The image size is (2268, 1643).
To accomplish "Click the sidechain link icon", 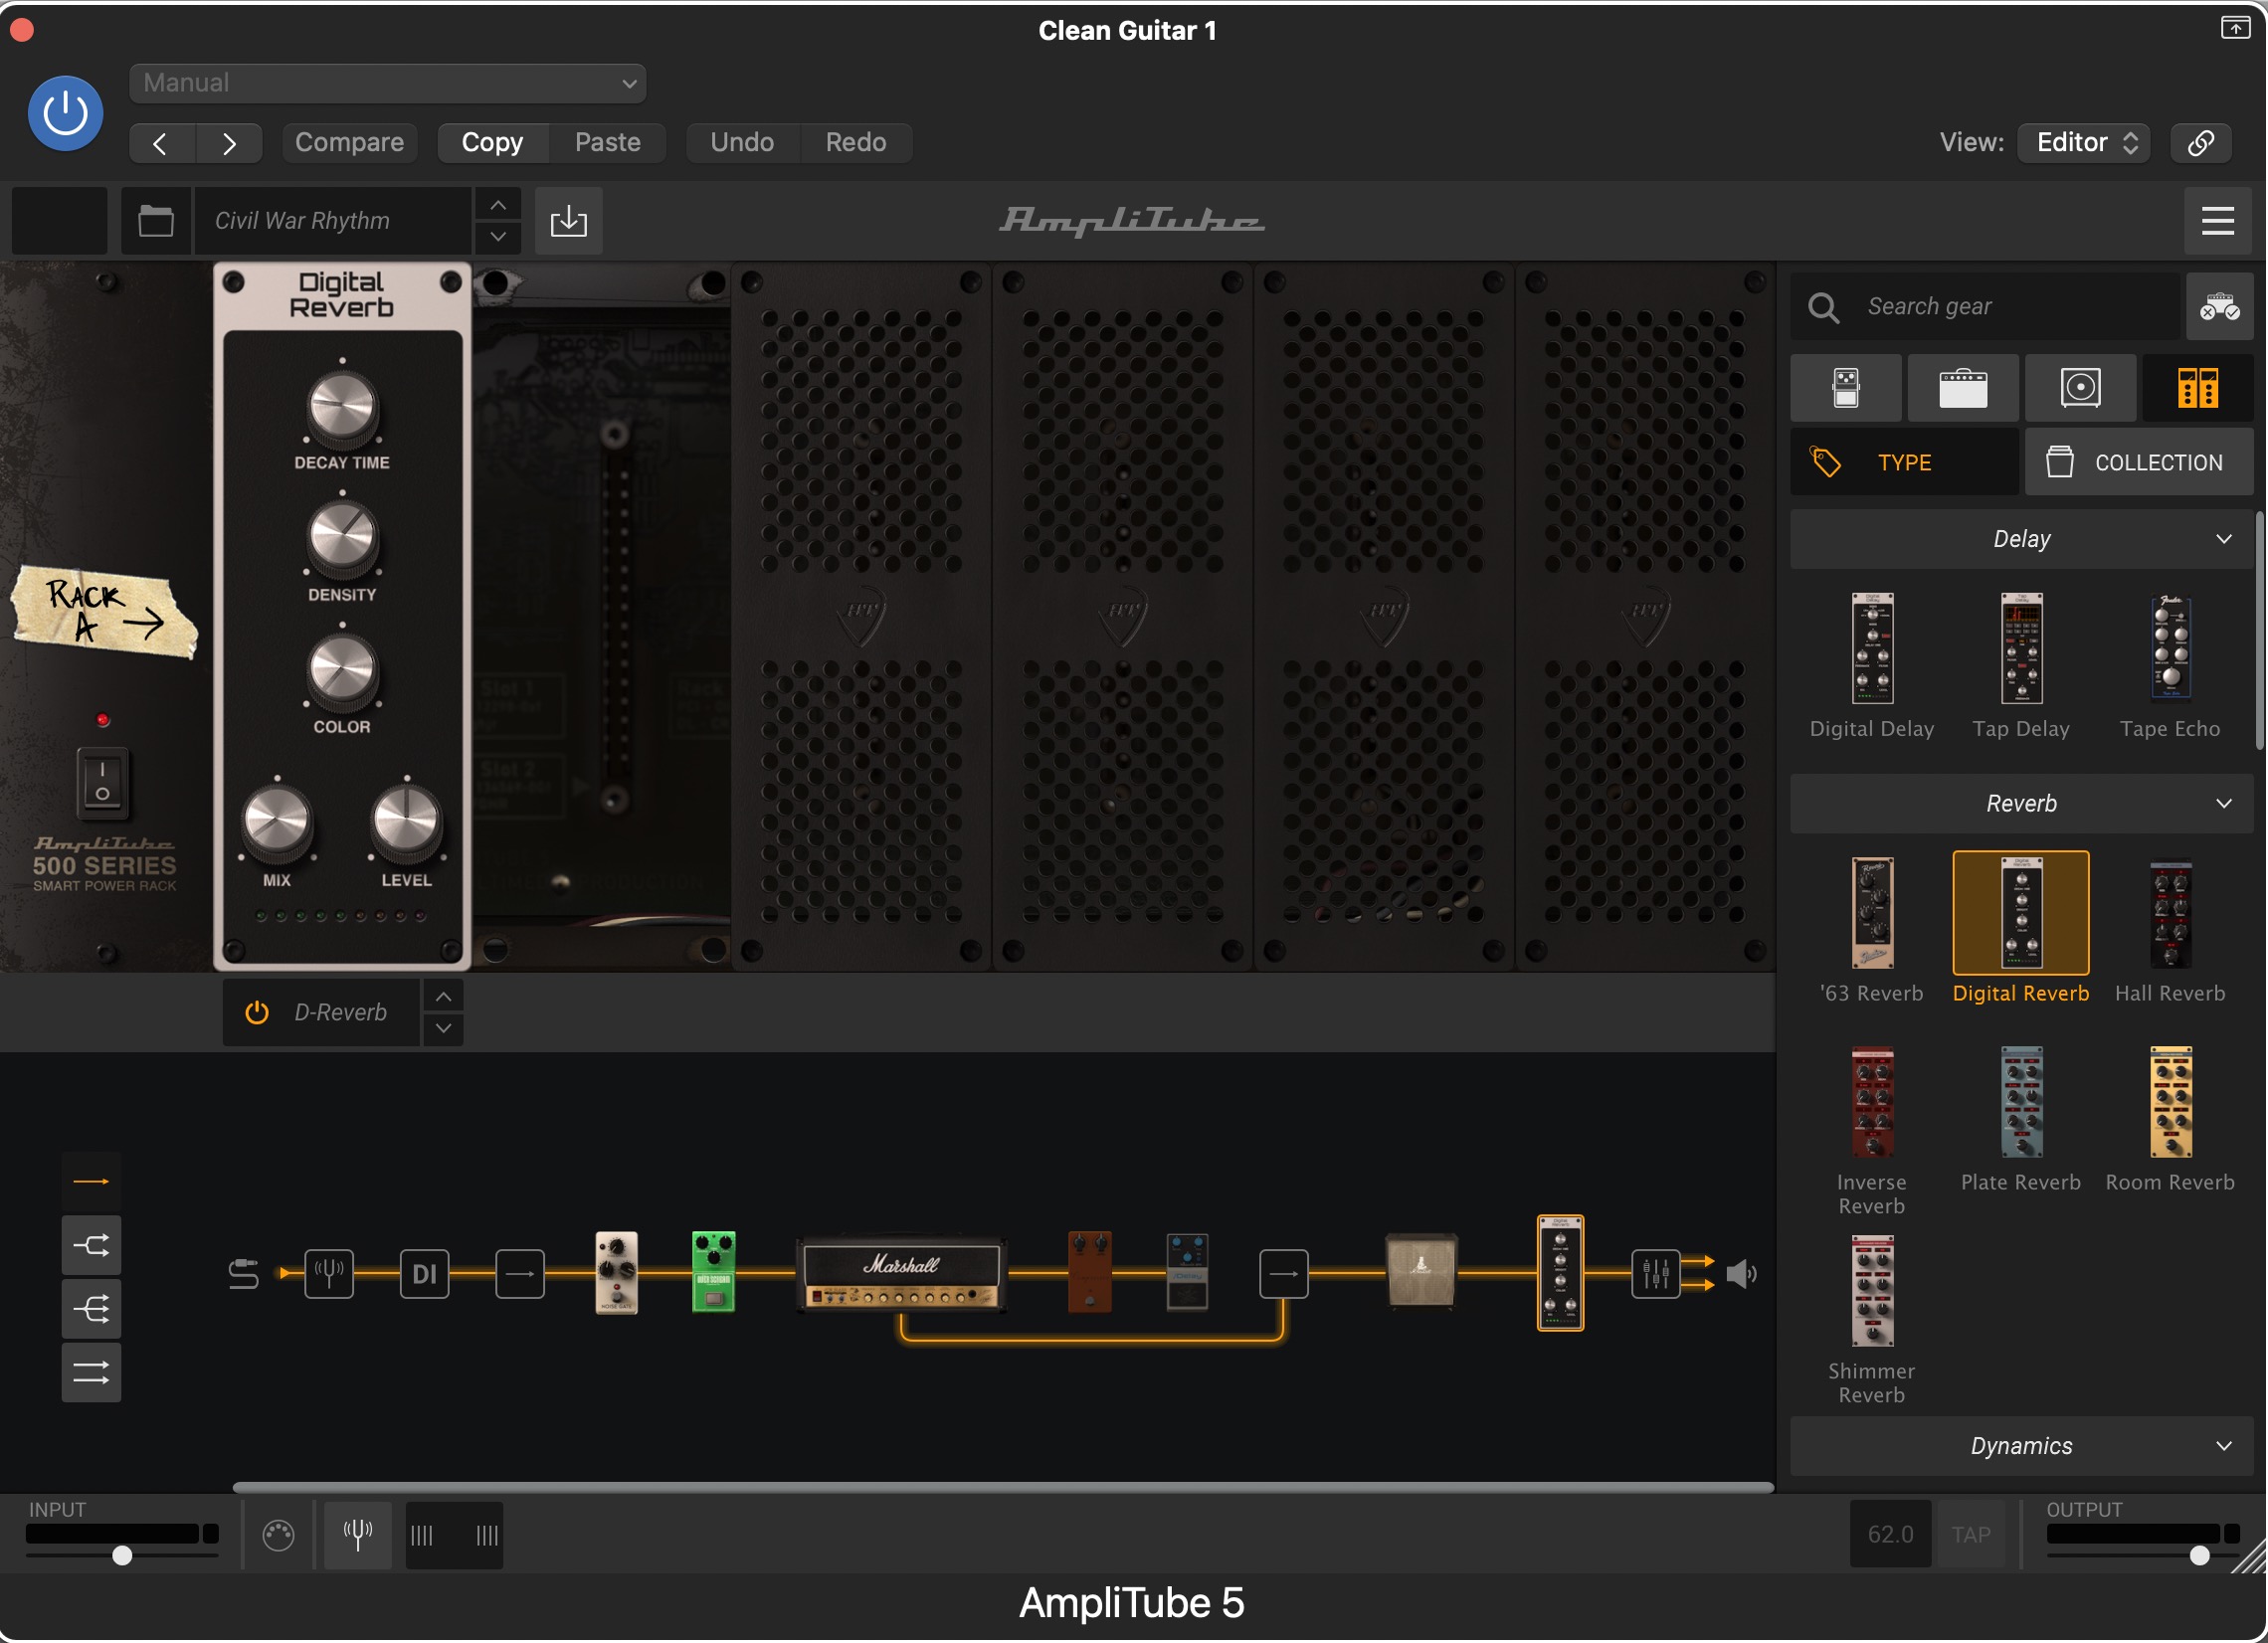I will (2200, 143).
